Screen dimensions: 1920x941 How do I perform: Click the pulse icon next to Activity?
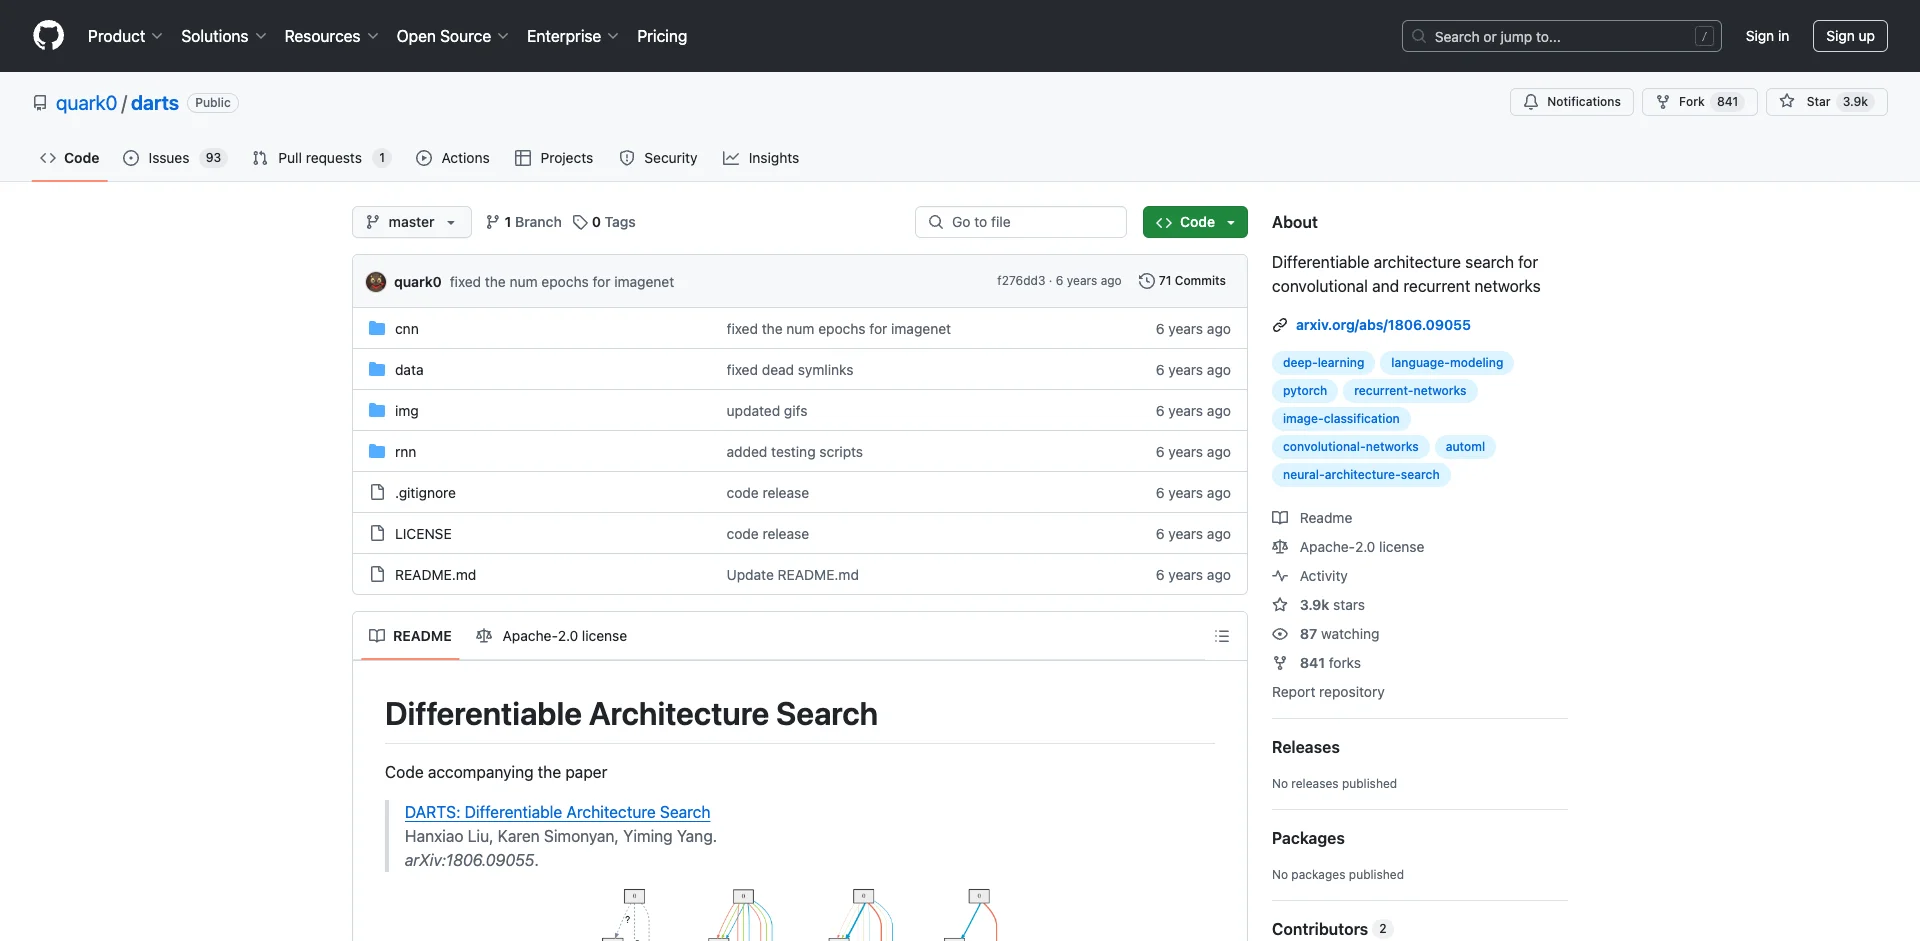coord(1280,576)
